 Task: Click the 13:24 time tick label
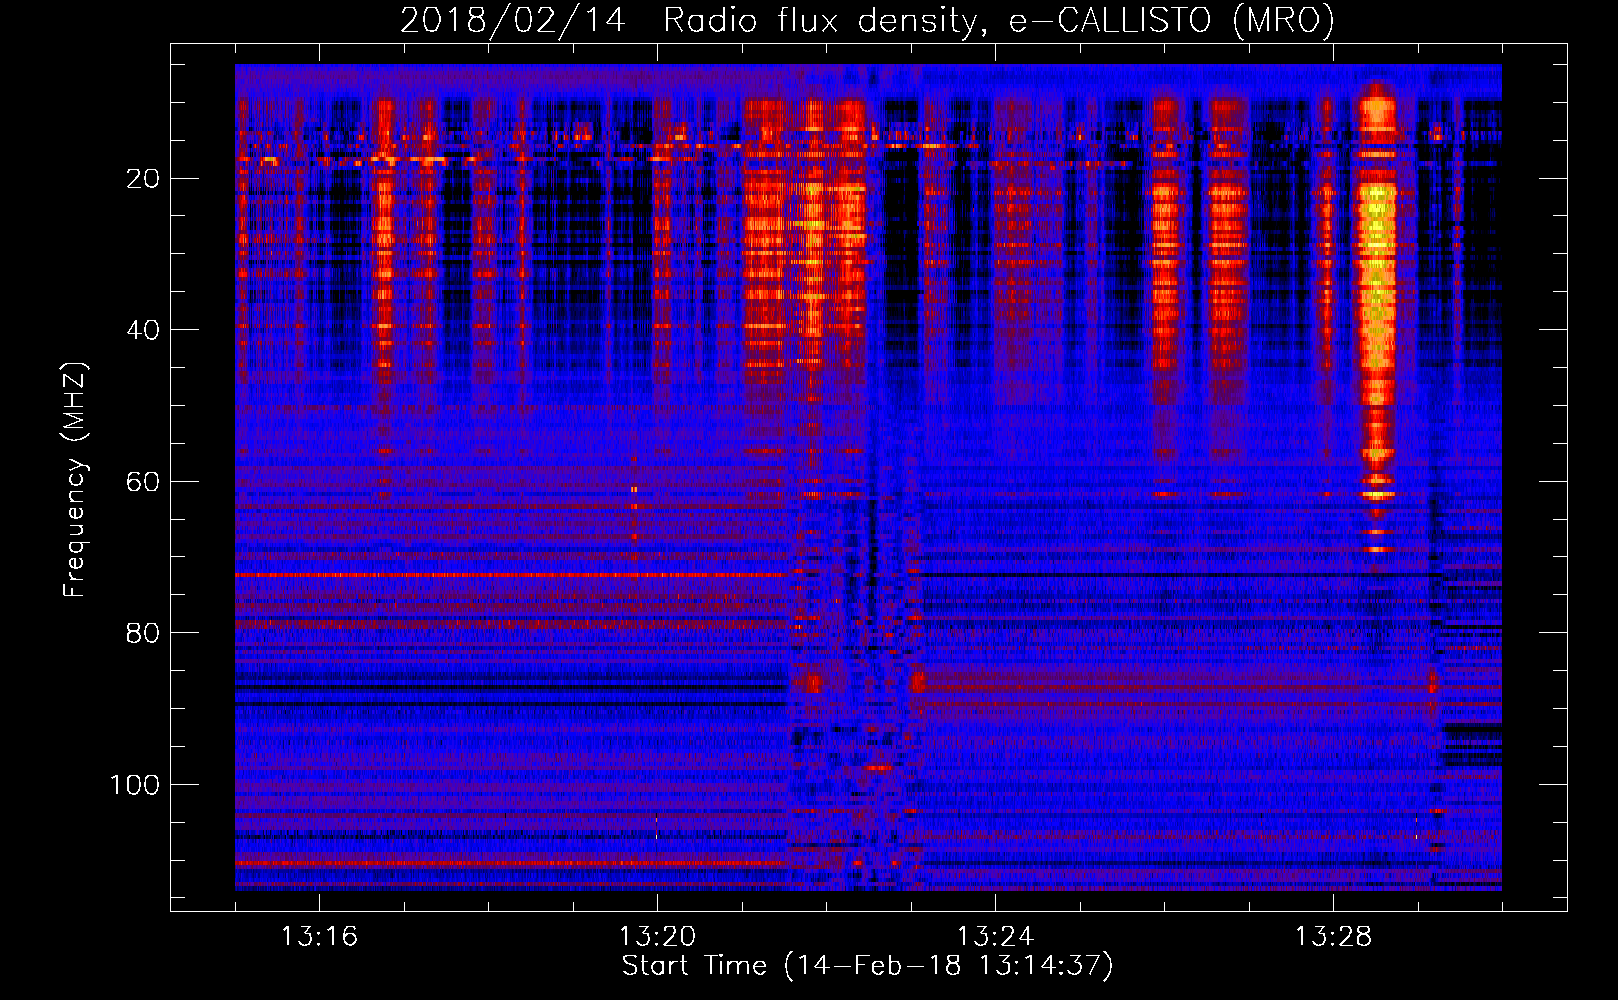pyautogui.click(x=995, y=937)
